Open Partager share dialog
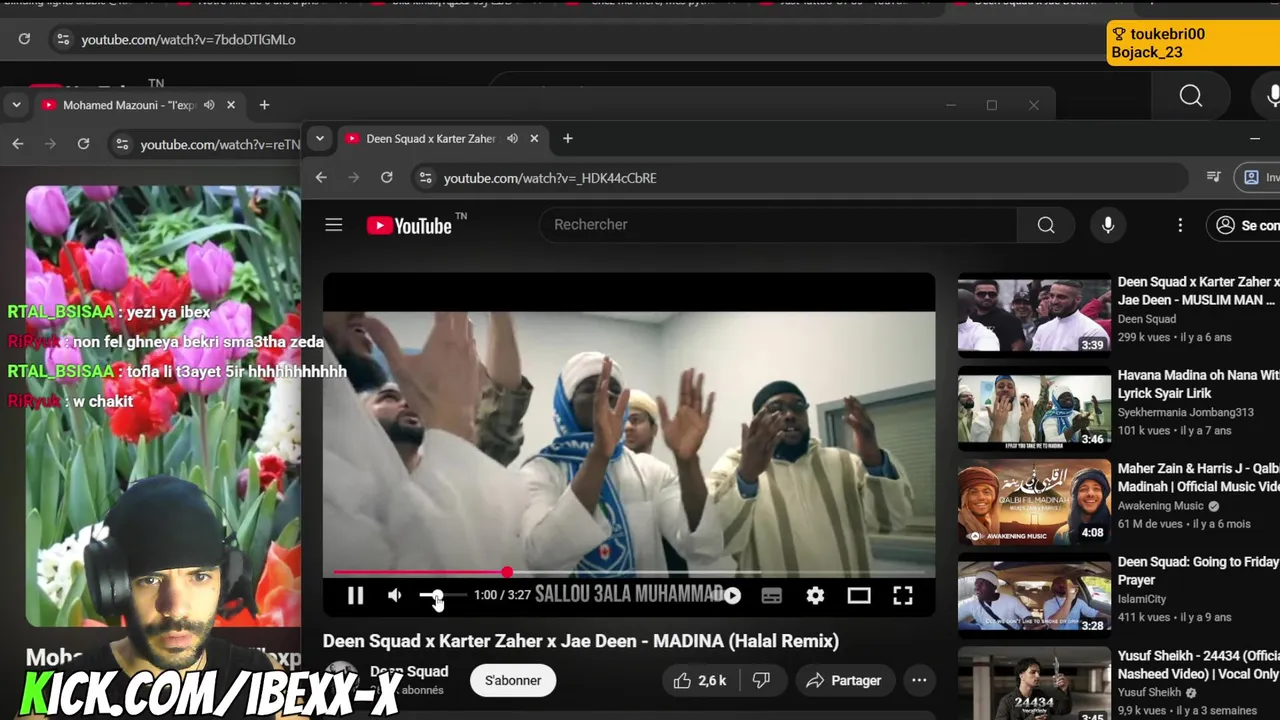The width and height of the screenshot is (1280, 720). [x=843, y=681]
